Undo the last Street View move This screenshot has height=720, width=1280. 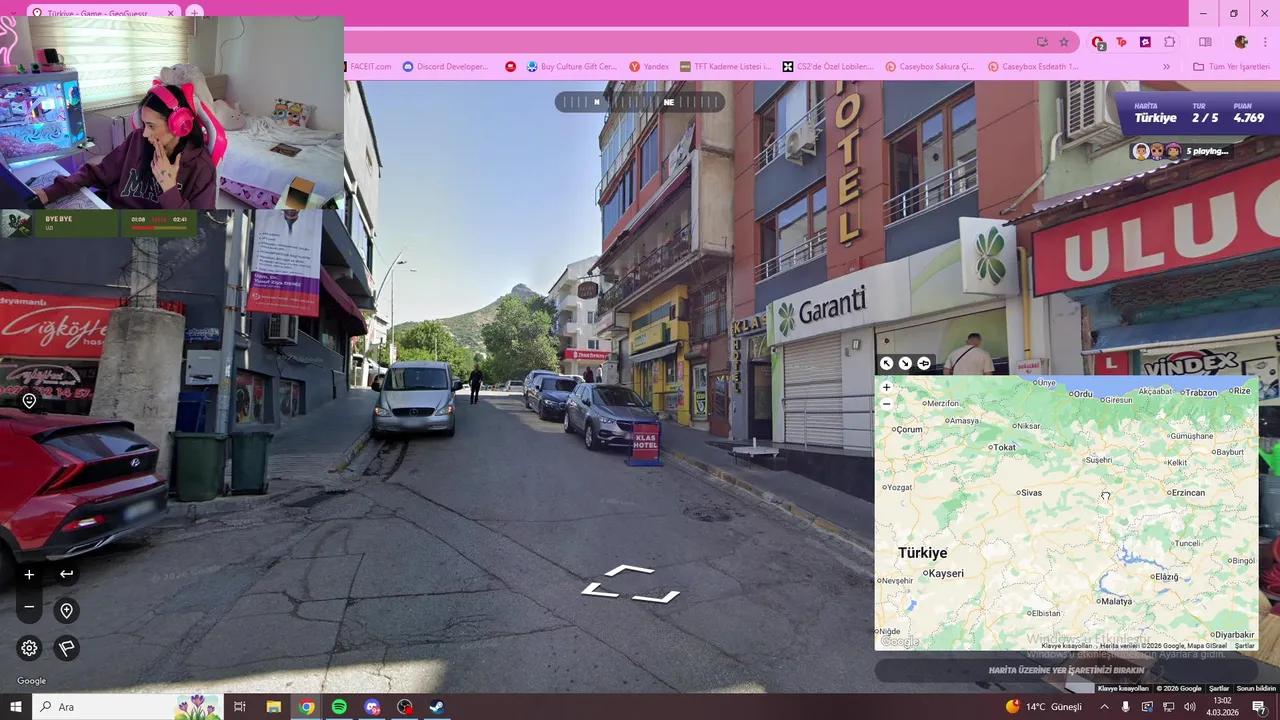[66, 574]
